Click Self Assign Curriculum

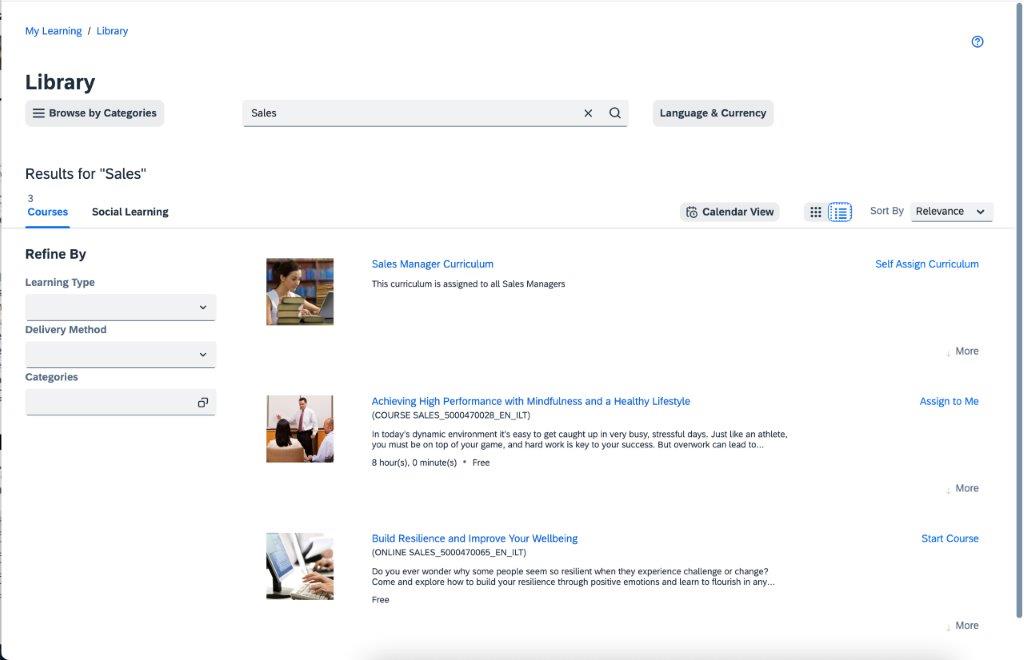(927, 264)
